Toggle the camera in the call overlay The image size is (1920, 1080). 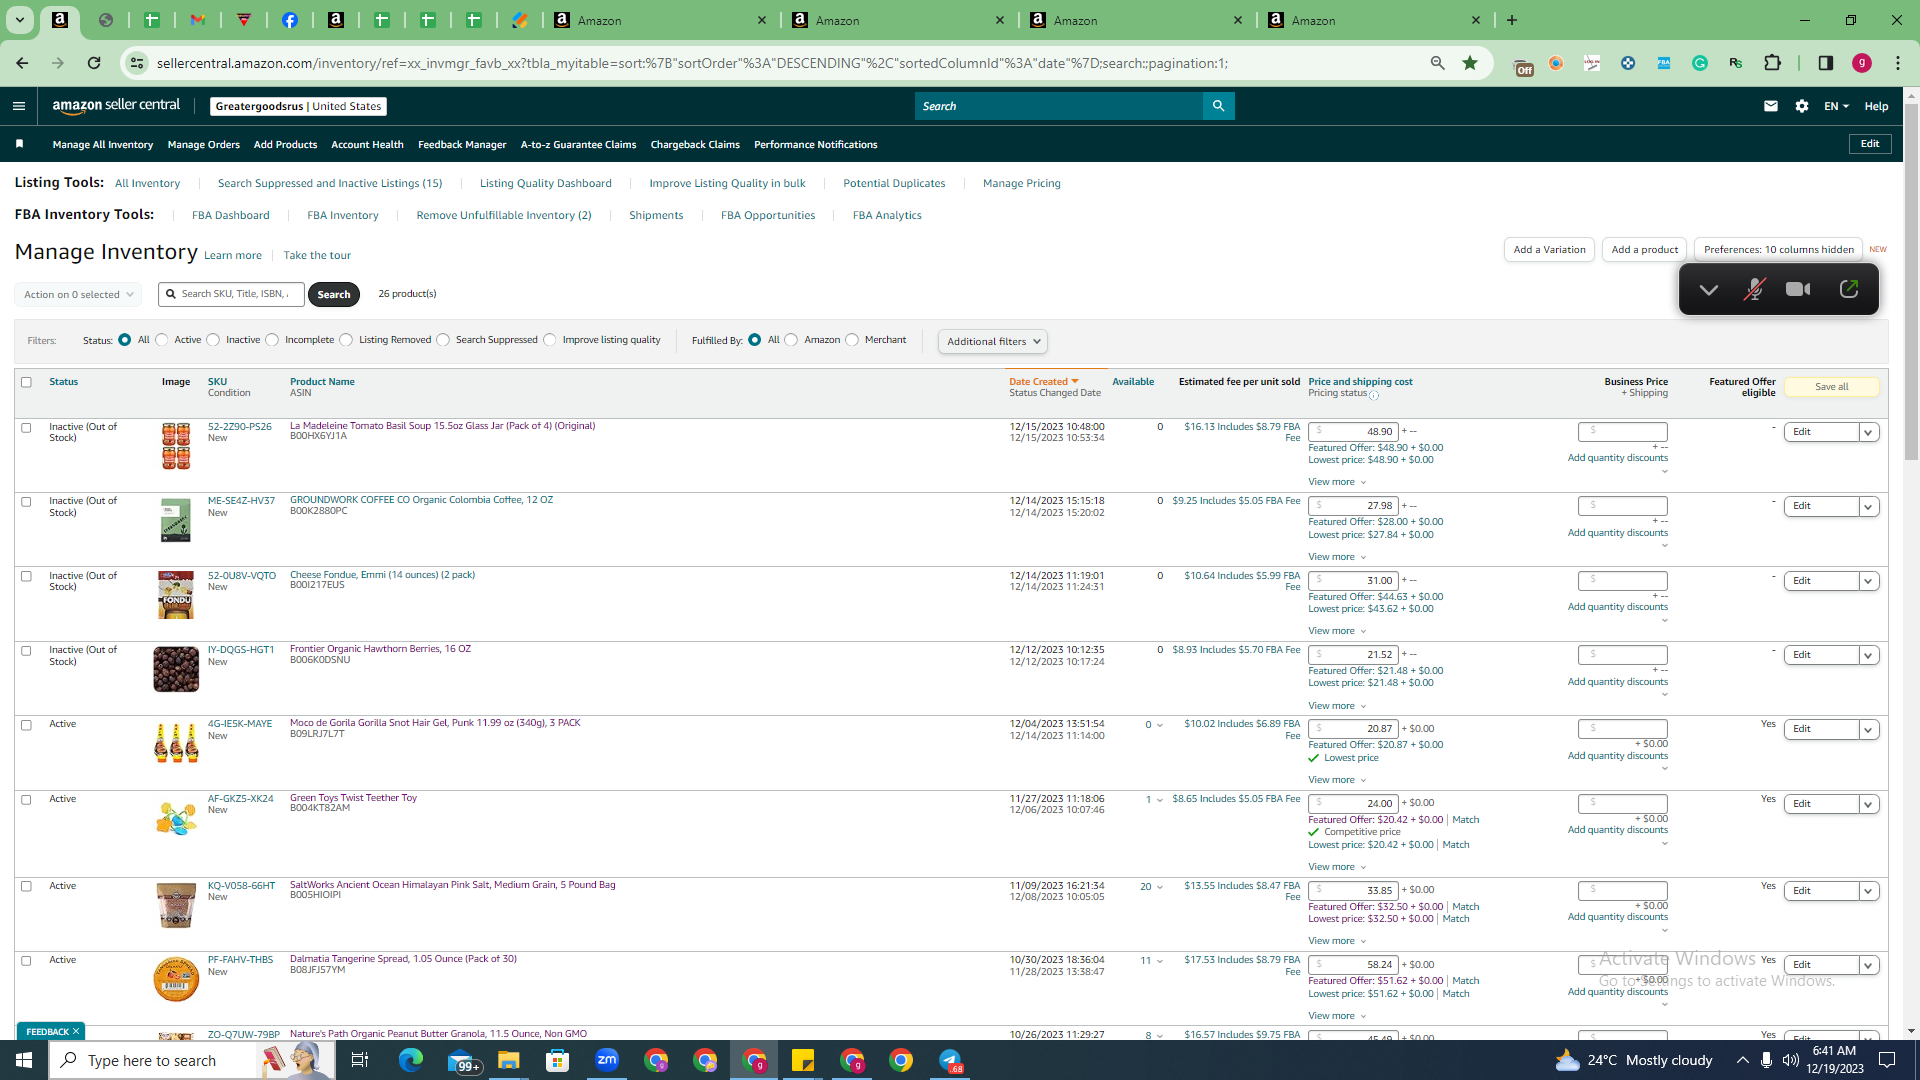coord(1798,290)
